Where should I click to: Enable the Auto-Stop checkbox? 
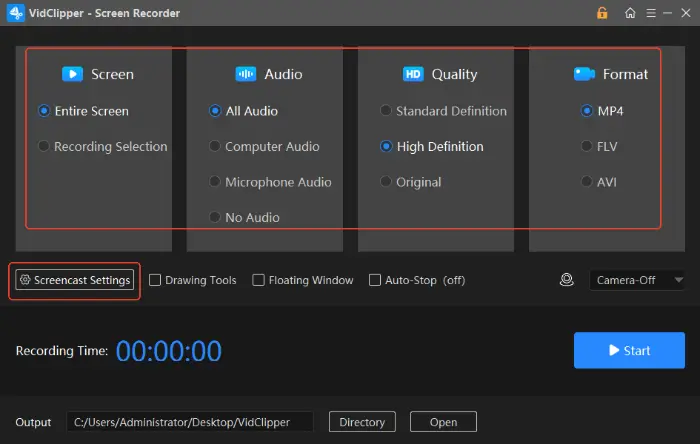375,280
